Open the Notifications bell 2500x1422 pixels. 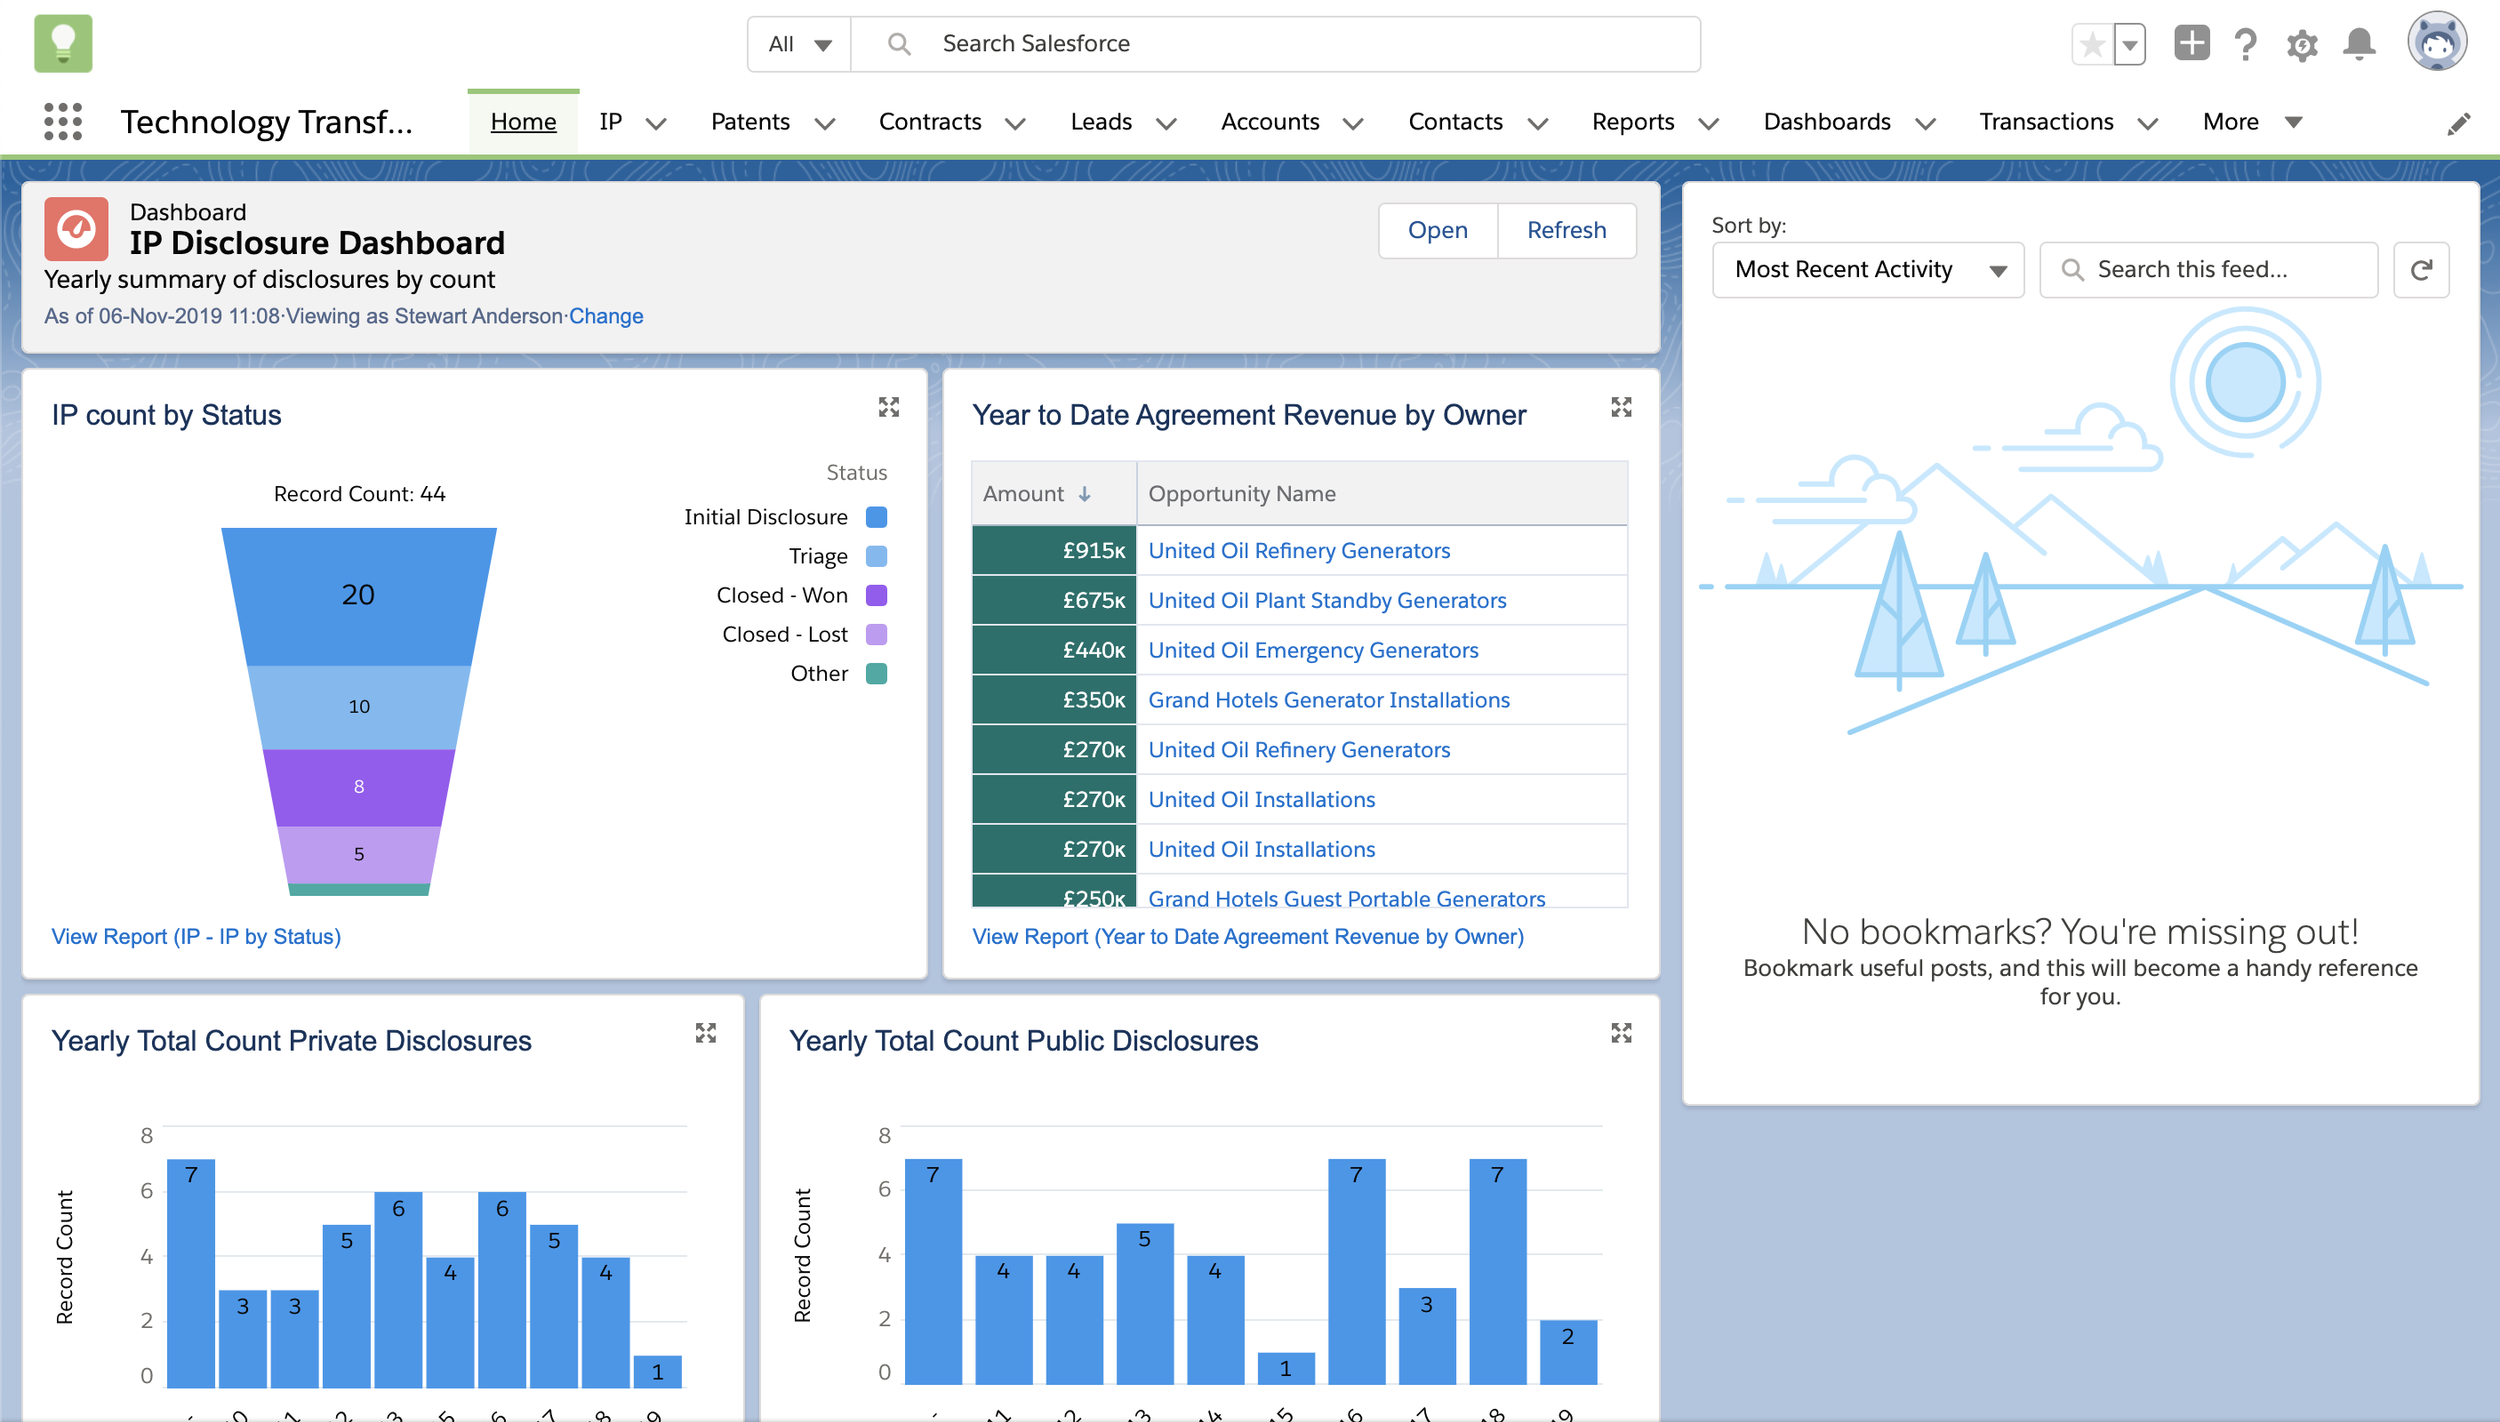[2359, 44]
